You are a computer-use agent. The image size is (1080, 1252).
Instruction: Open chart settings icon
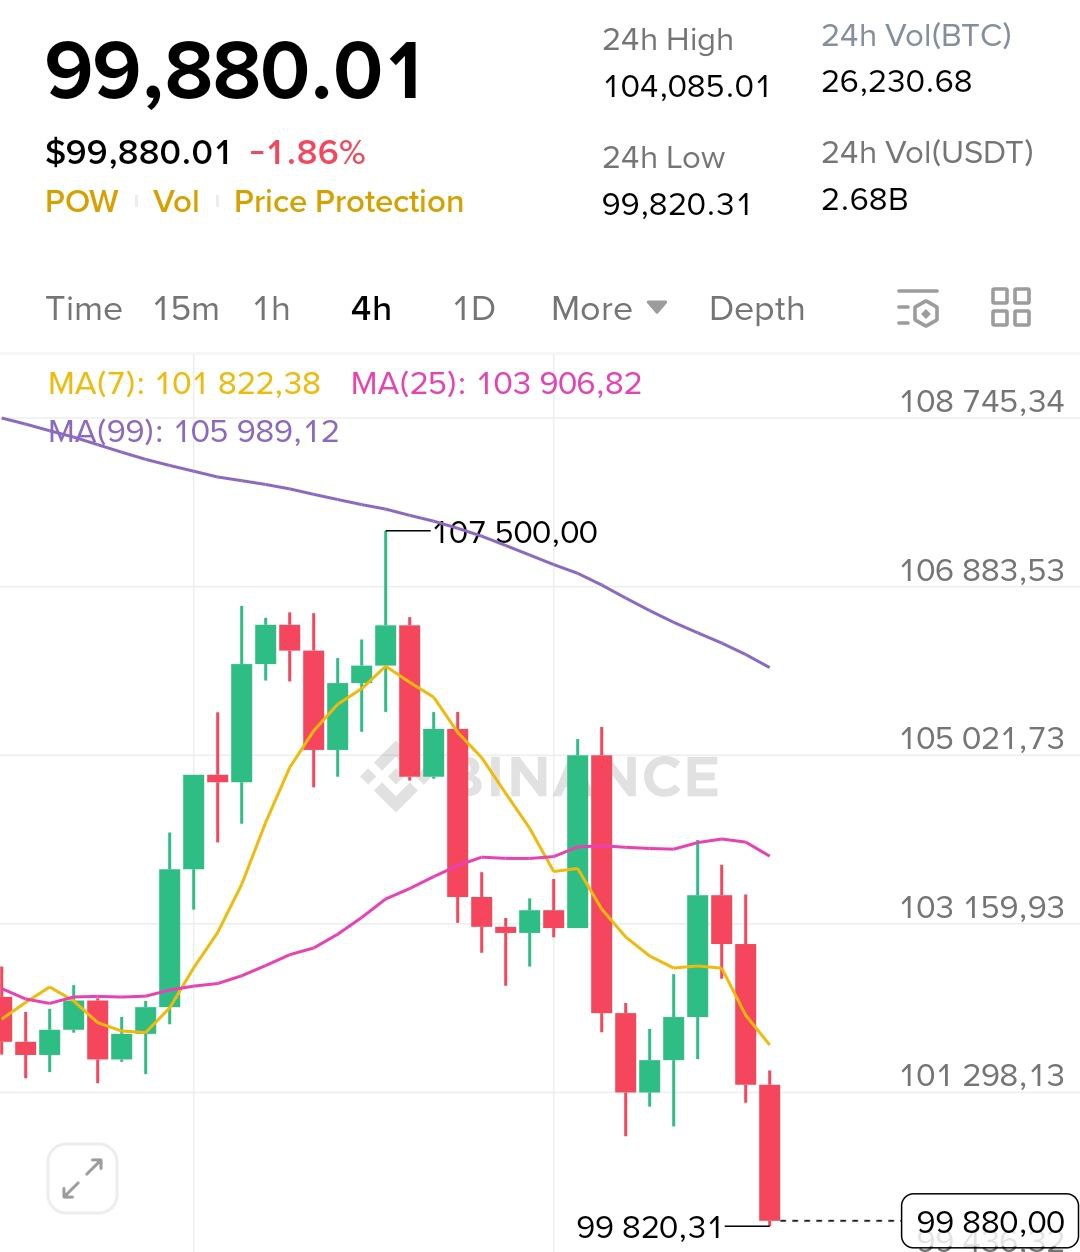click(918, 308)
